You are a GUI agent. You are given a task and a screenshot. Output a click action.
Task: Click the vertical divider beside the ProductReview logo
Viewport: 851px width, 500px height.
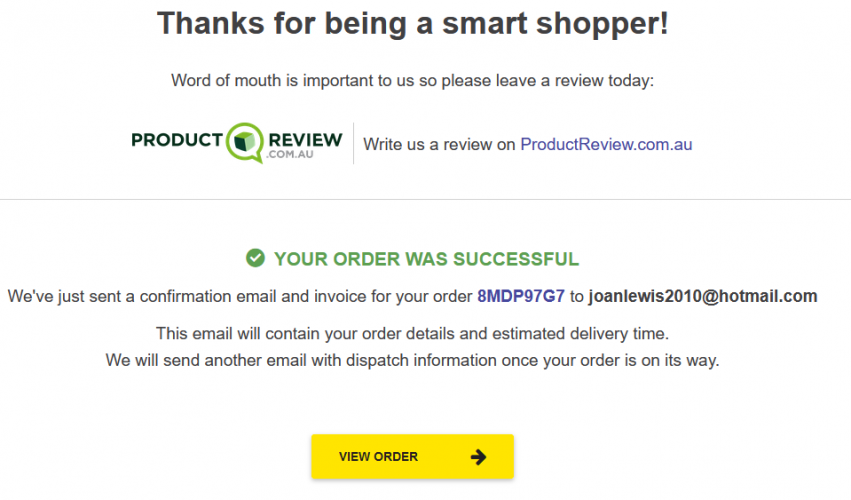click(353, 143)
